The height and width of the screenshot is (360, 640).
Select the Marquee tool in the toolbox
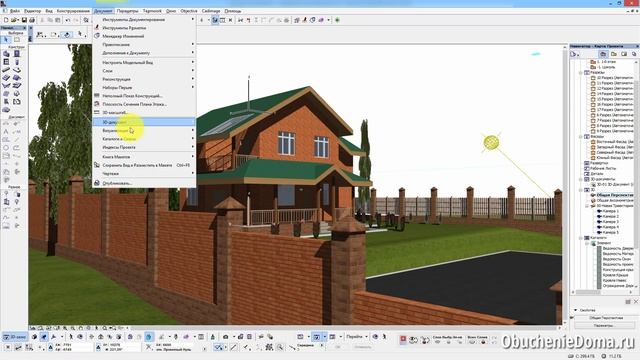[x=17, y=40]
